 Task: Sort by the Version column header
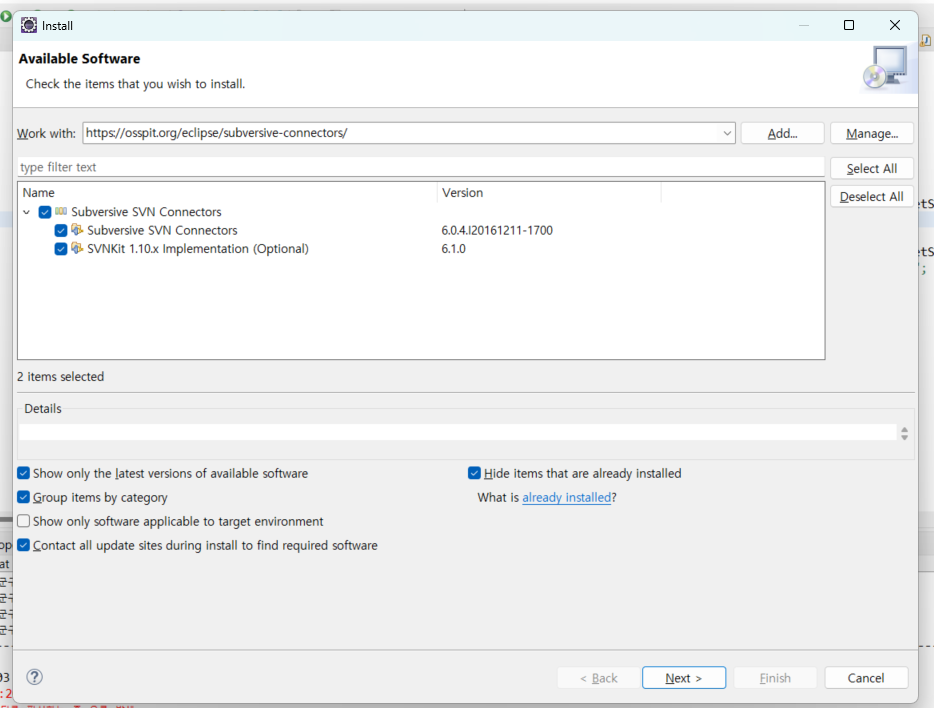pos(549,192)
